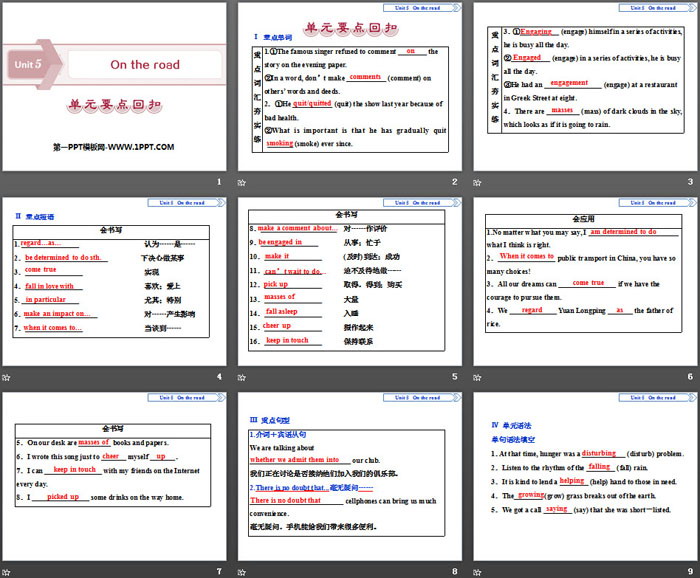This screenshot has width=700, height=578.
Task: Click the slide number 1 label
Action: 218,182
